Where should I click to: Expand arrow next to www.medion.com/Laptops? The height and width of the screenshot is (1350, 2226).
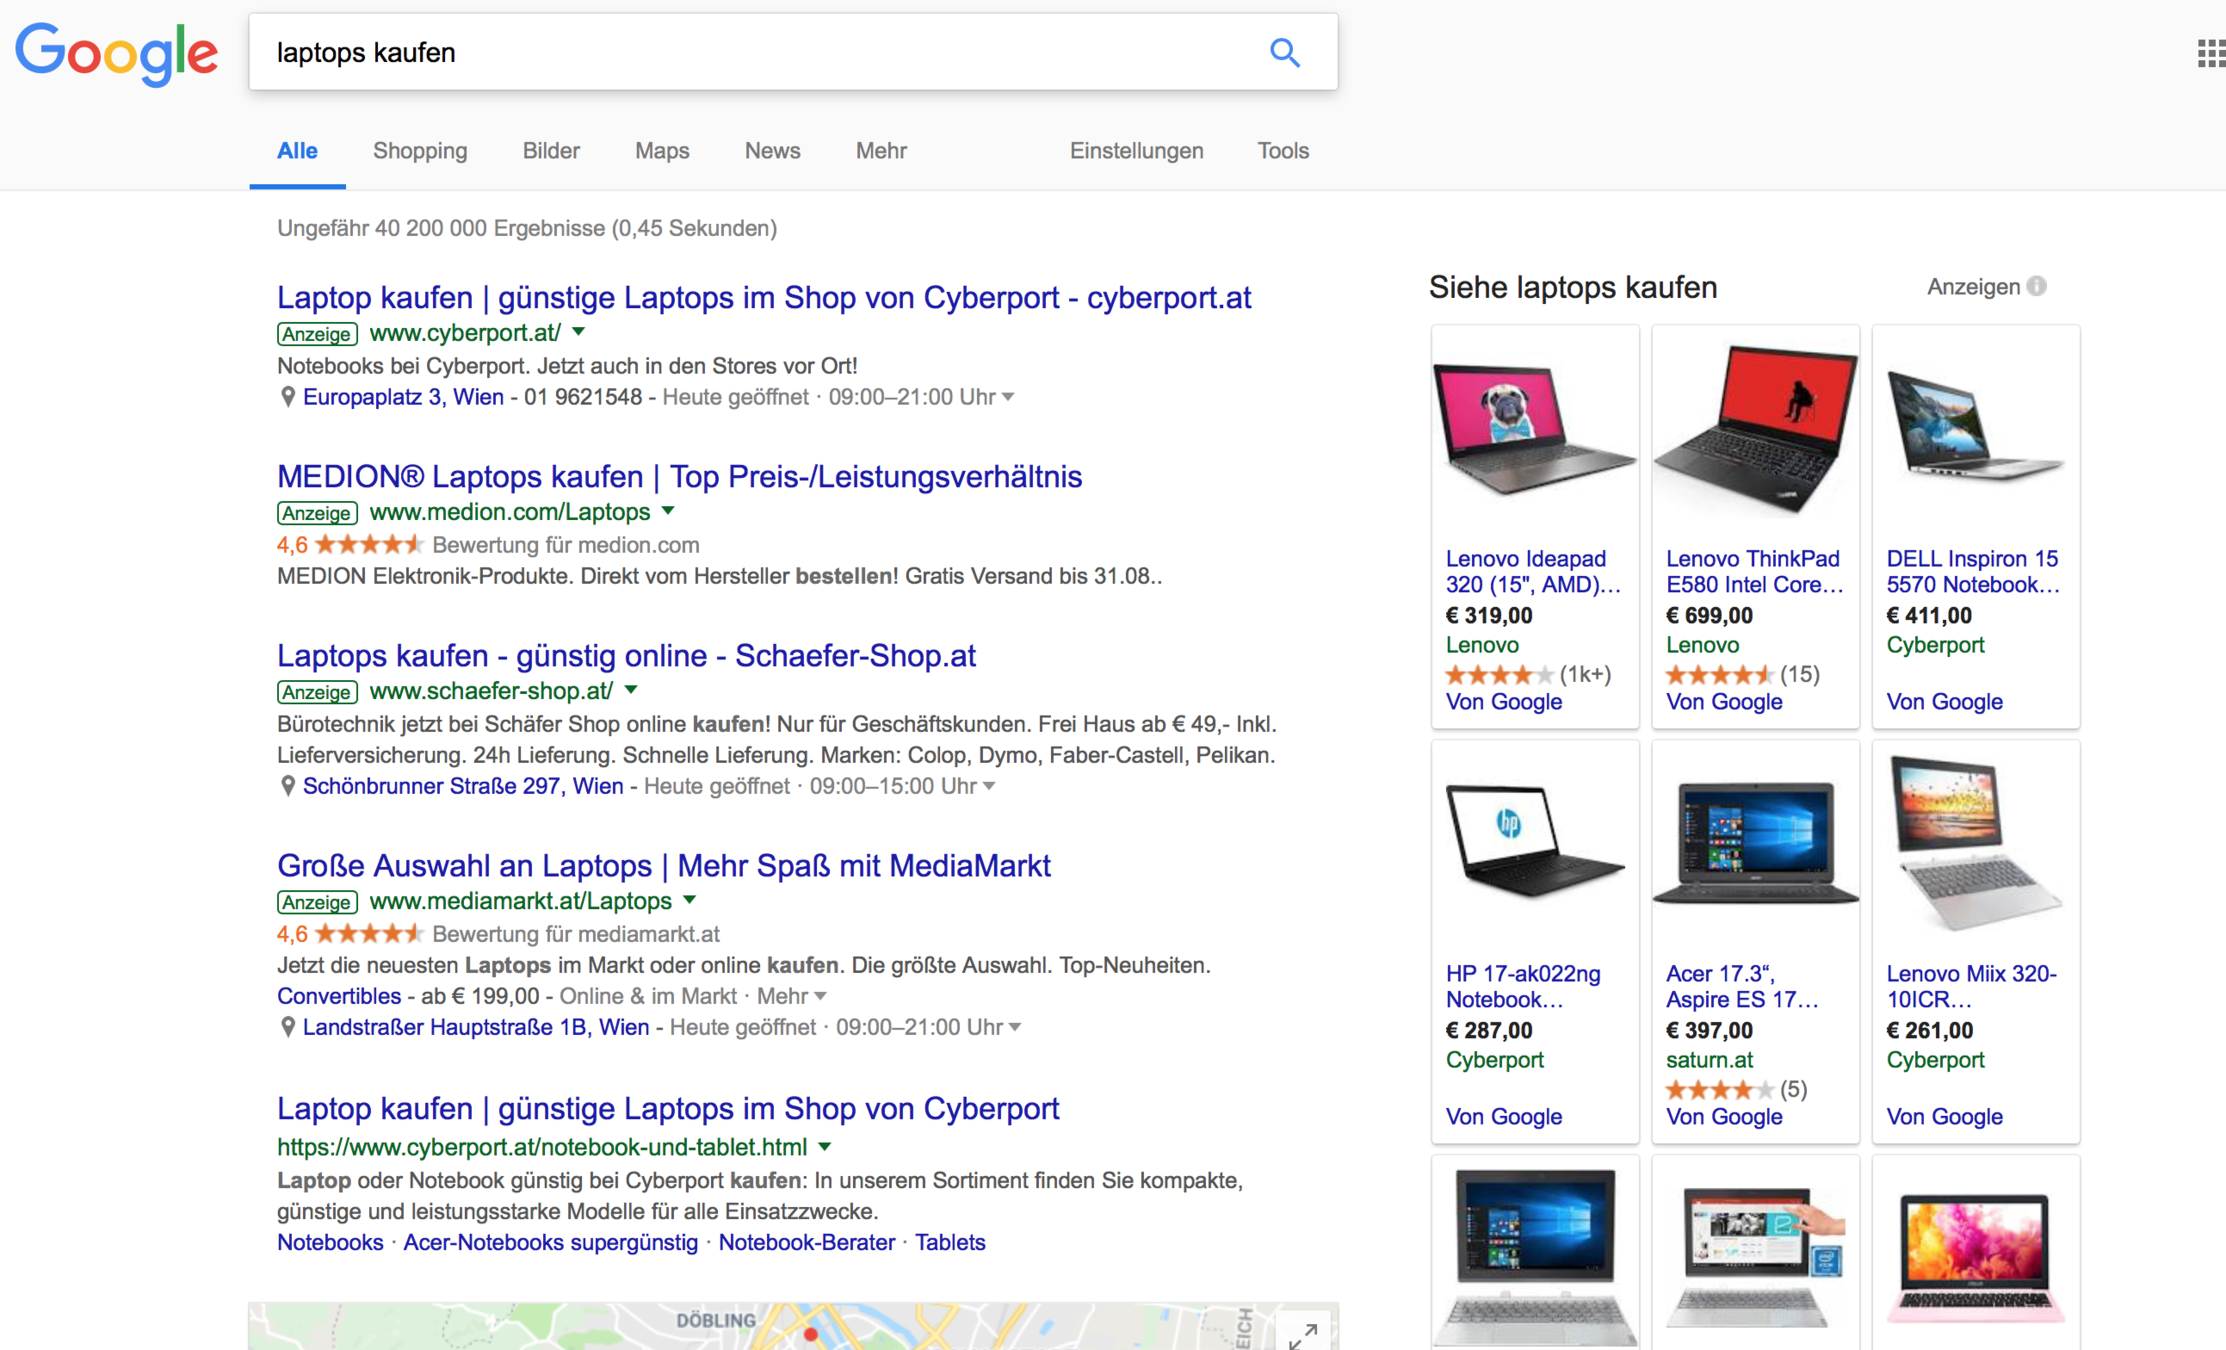(x=668, y=511)
